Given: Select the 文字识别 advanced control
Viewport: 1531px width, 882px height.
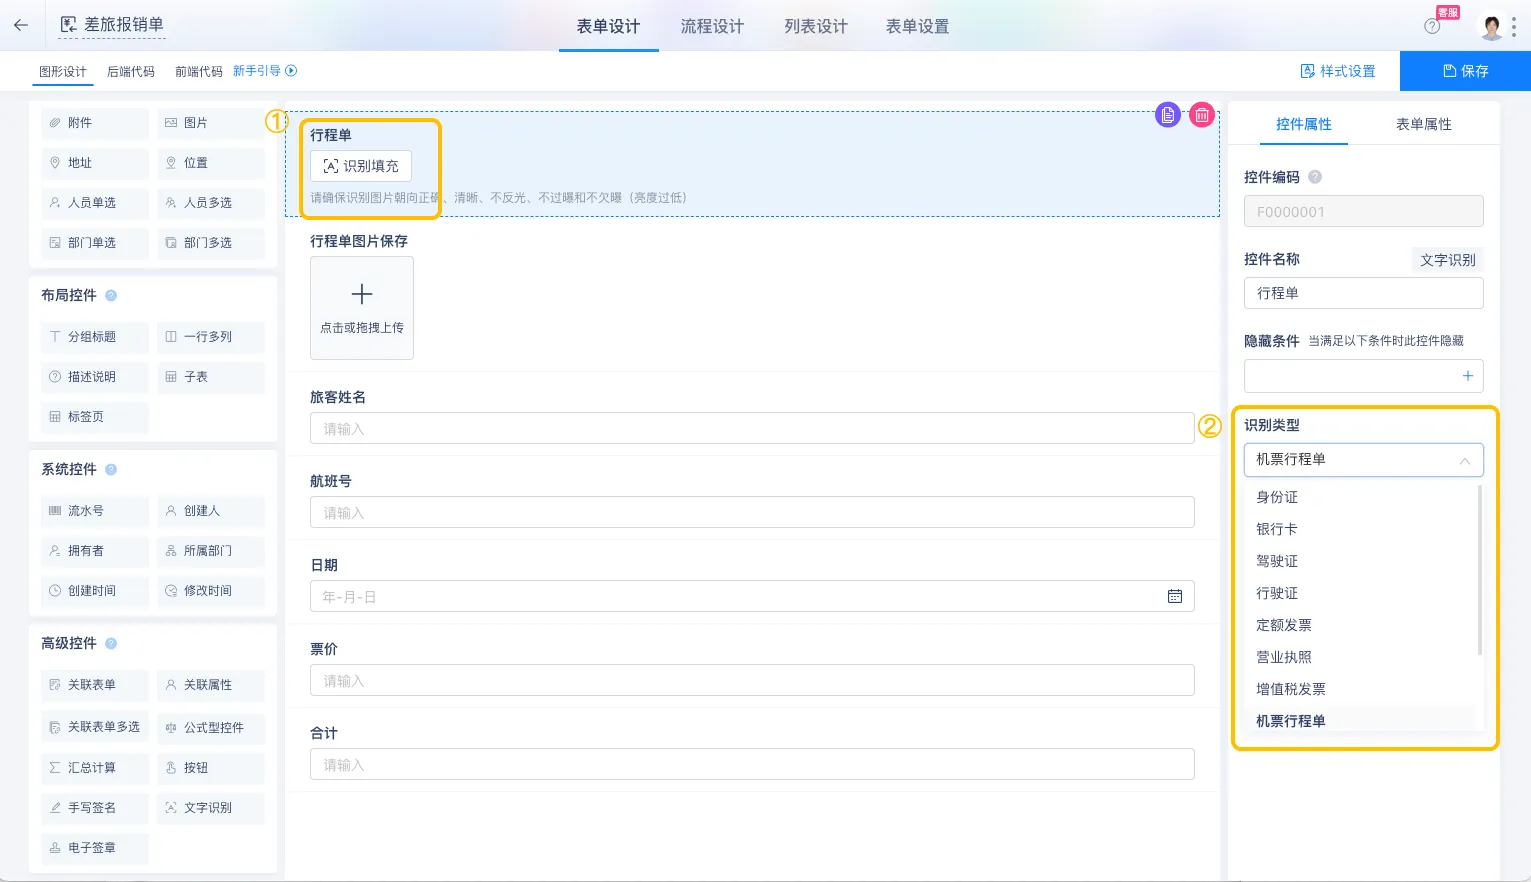Looking at the screenshot, I should coord(211,808).
